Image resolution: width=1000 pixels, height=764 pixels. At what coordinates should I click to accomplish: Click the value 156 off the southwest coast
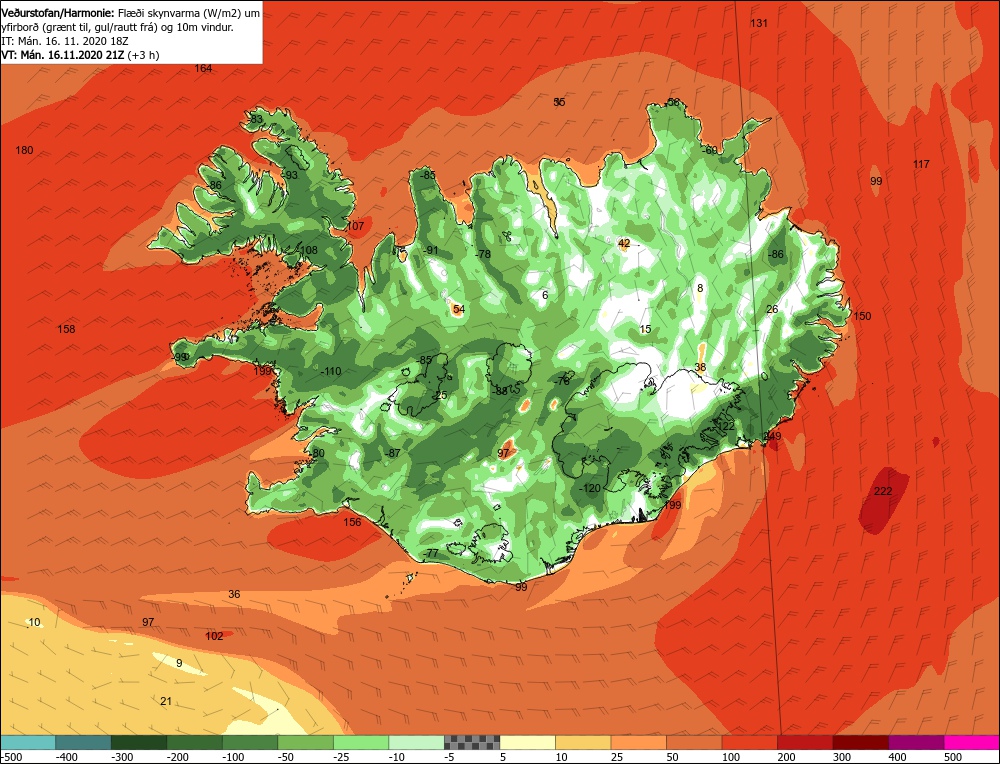[x=352, y=522]
